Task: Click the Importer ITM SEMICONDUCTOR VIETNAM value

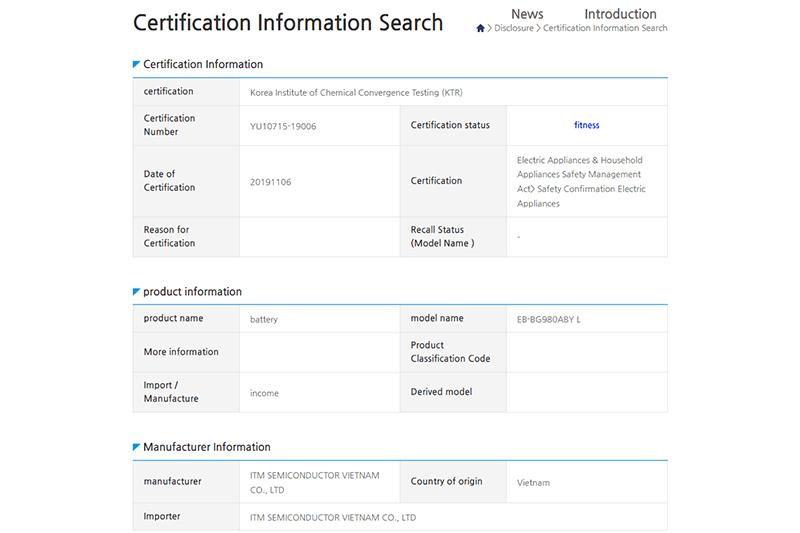Action: pos(333,517)
